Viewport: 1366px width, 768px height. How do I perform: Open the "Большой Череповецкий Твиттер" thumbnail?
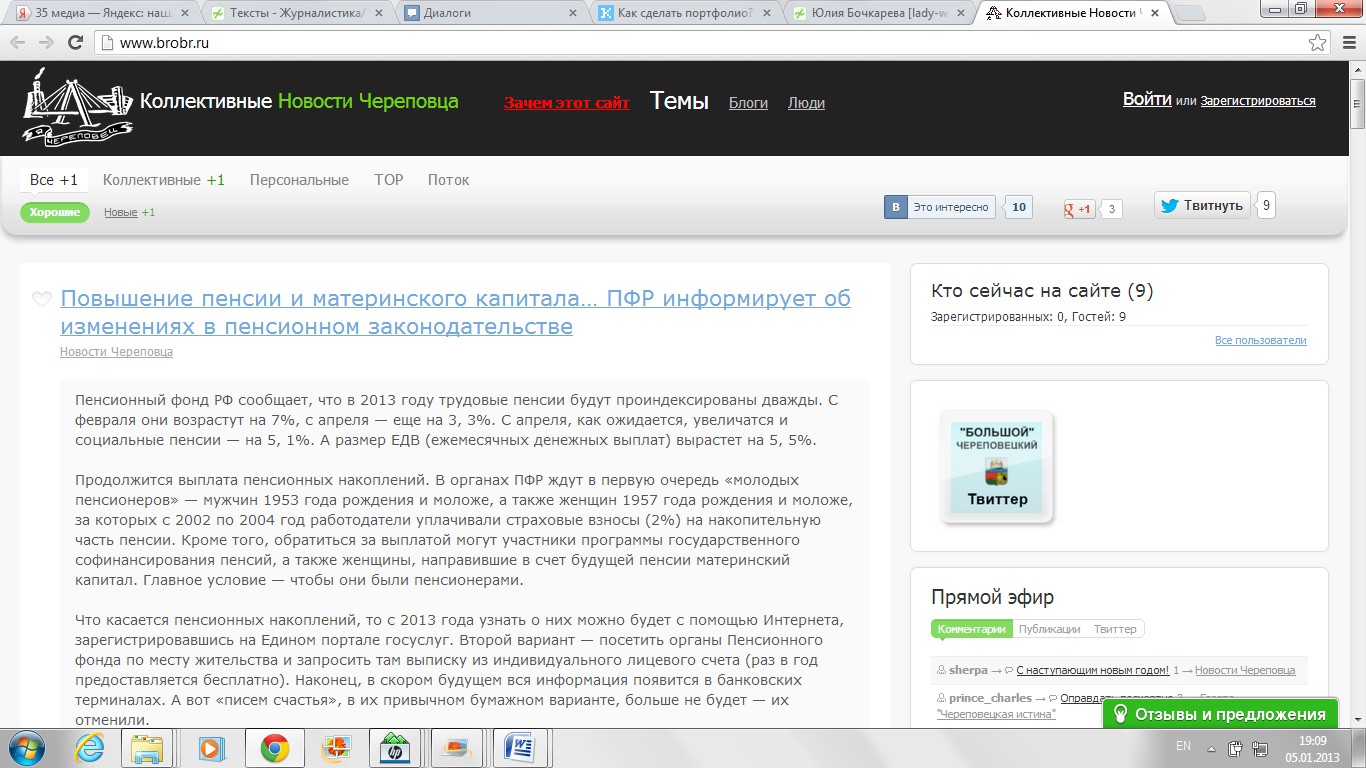997,467
